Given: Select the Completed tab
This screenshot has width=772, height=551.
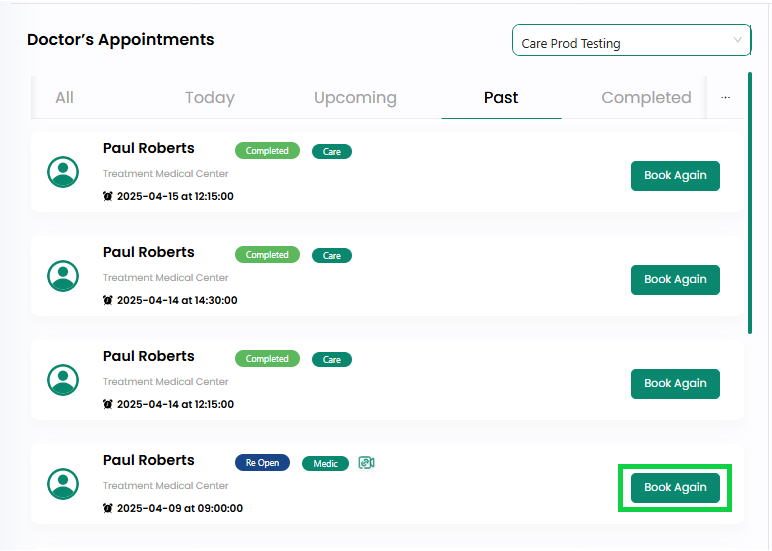Looking at the screenshot, I should [x=646, y=97].
